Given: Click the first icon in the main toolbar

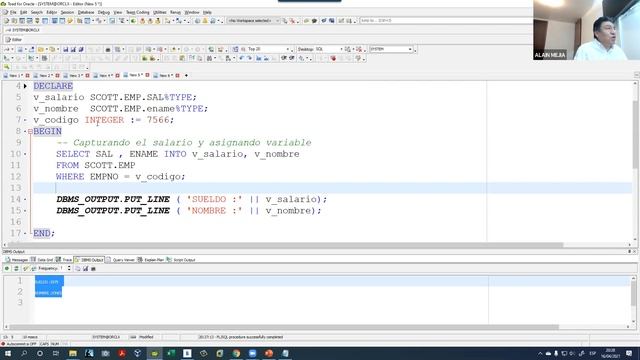Looking at the screenshot, I should [7, 20].
